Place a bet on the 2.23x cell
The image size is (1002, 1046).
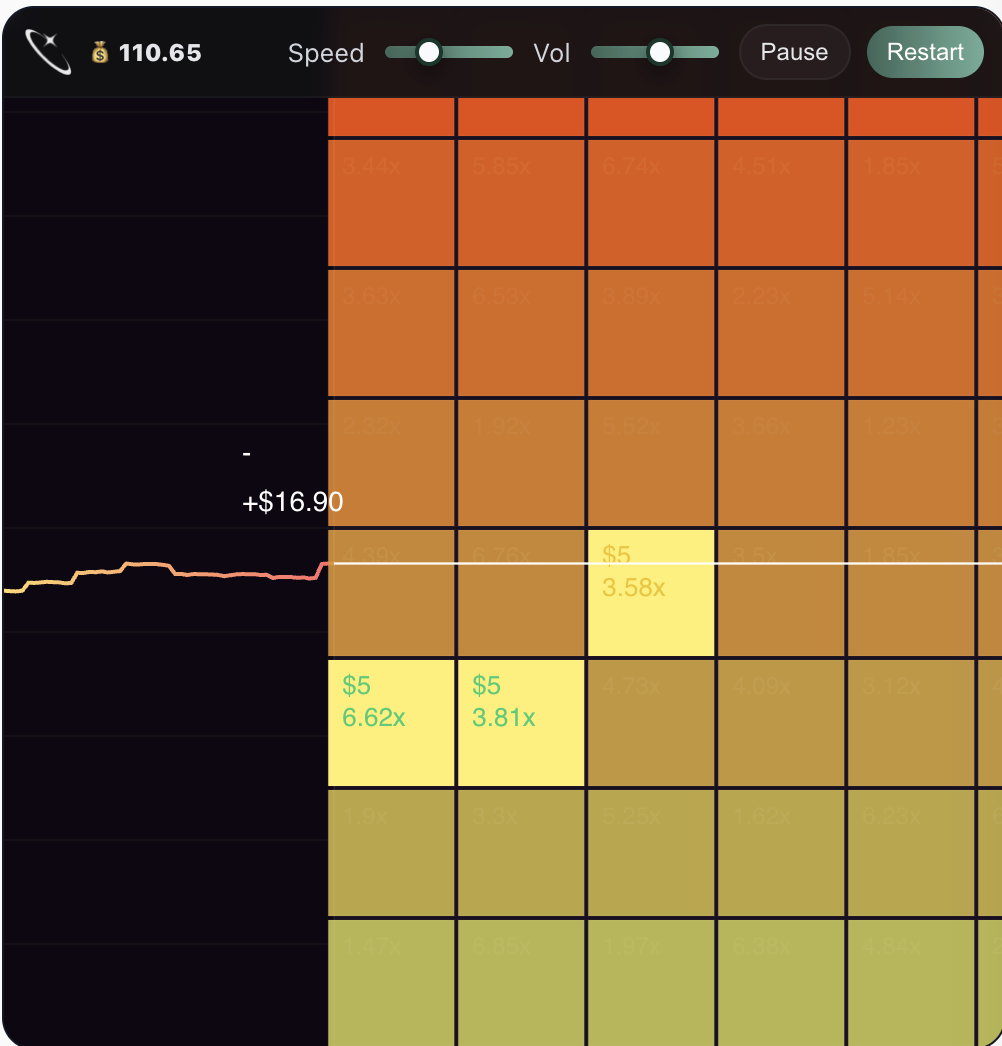tap(781, 330)
